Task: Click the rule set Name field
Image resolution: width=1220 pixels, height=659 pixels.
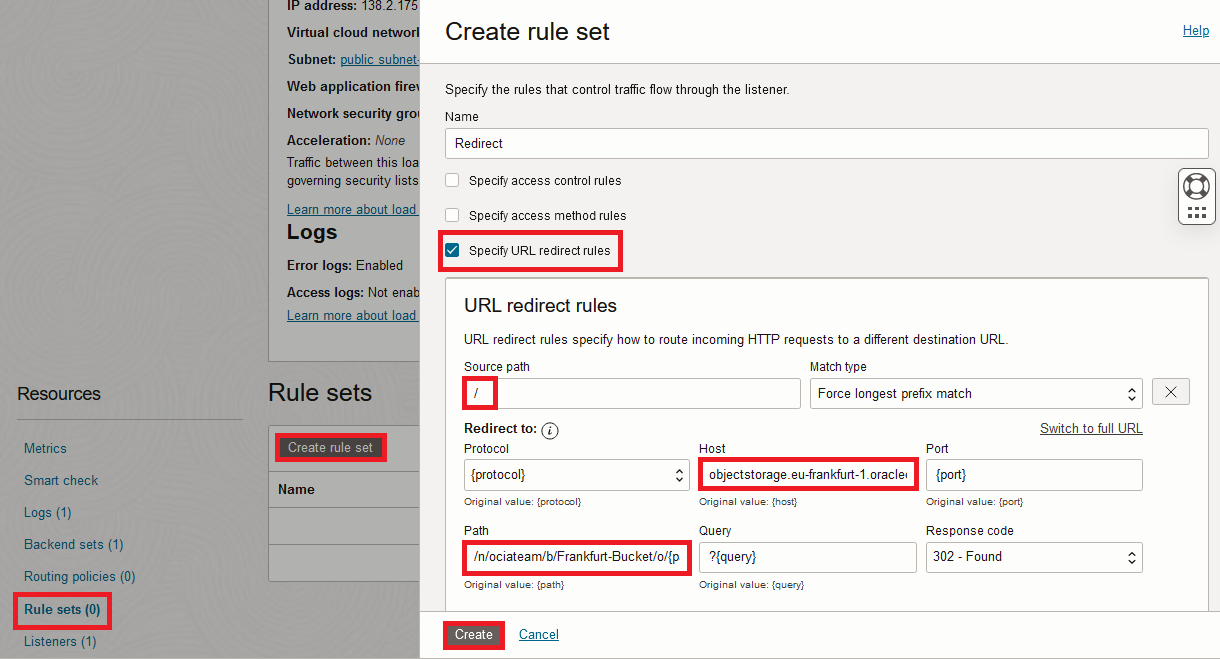Action: [826, 144]
